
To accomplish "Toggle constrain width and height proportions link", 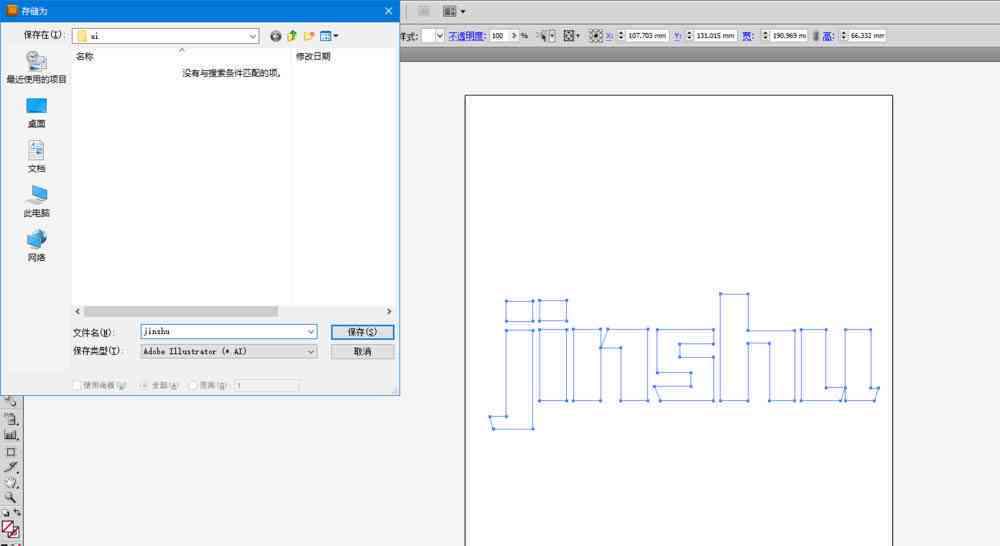I will pos(816,36).
